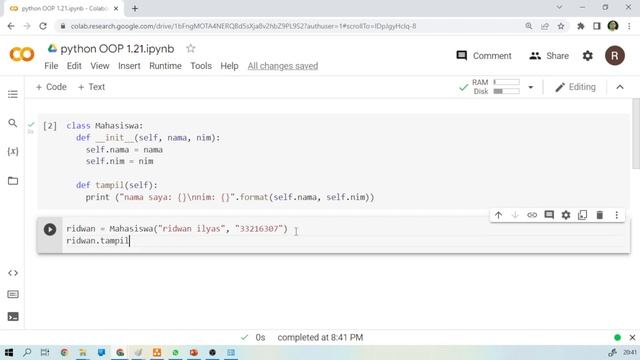The width and height of the screenshot is (640, 360).
Task: Open the Runtime menu
Action: point(165,66)
